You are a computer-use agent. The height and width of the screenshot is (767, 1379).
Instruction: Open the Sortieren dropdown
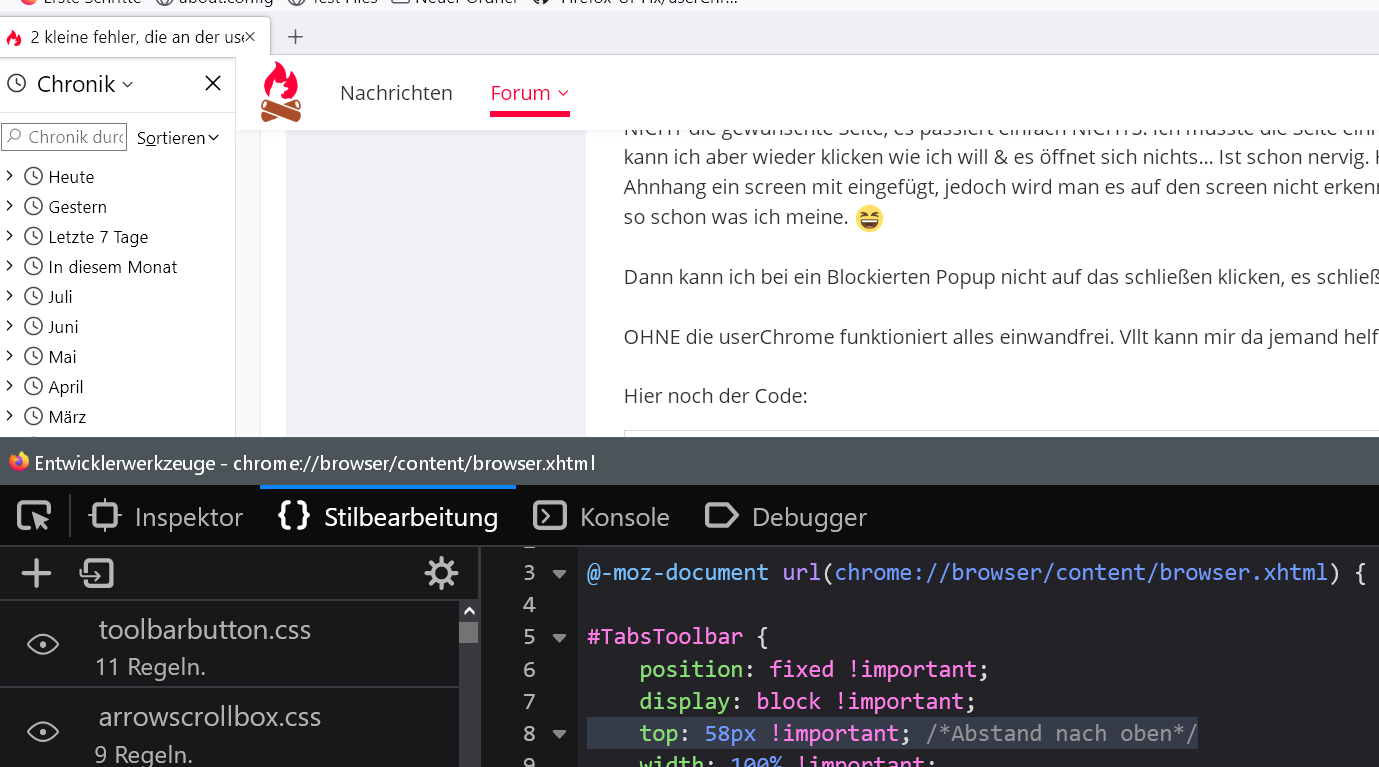178,138
